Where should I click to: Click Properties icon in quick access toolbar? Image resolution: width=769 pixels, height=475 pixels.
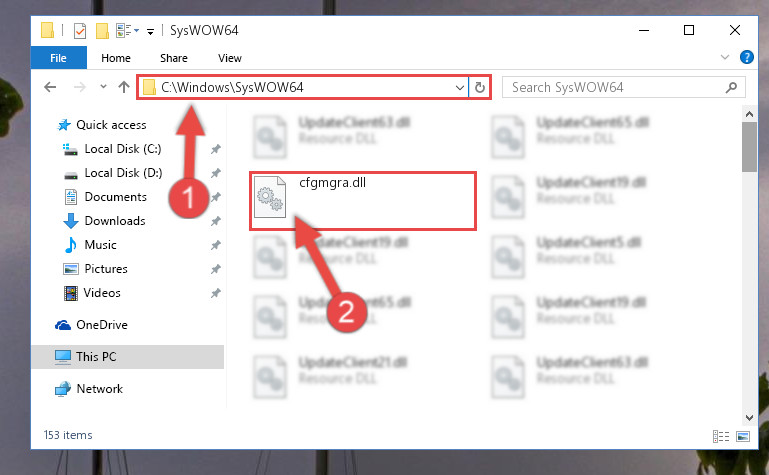click(79, 30)
